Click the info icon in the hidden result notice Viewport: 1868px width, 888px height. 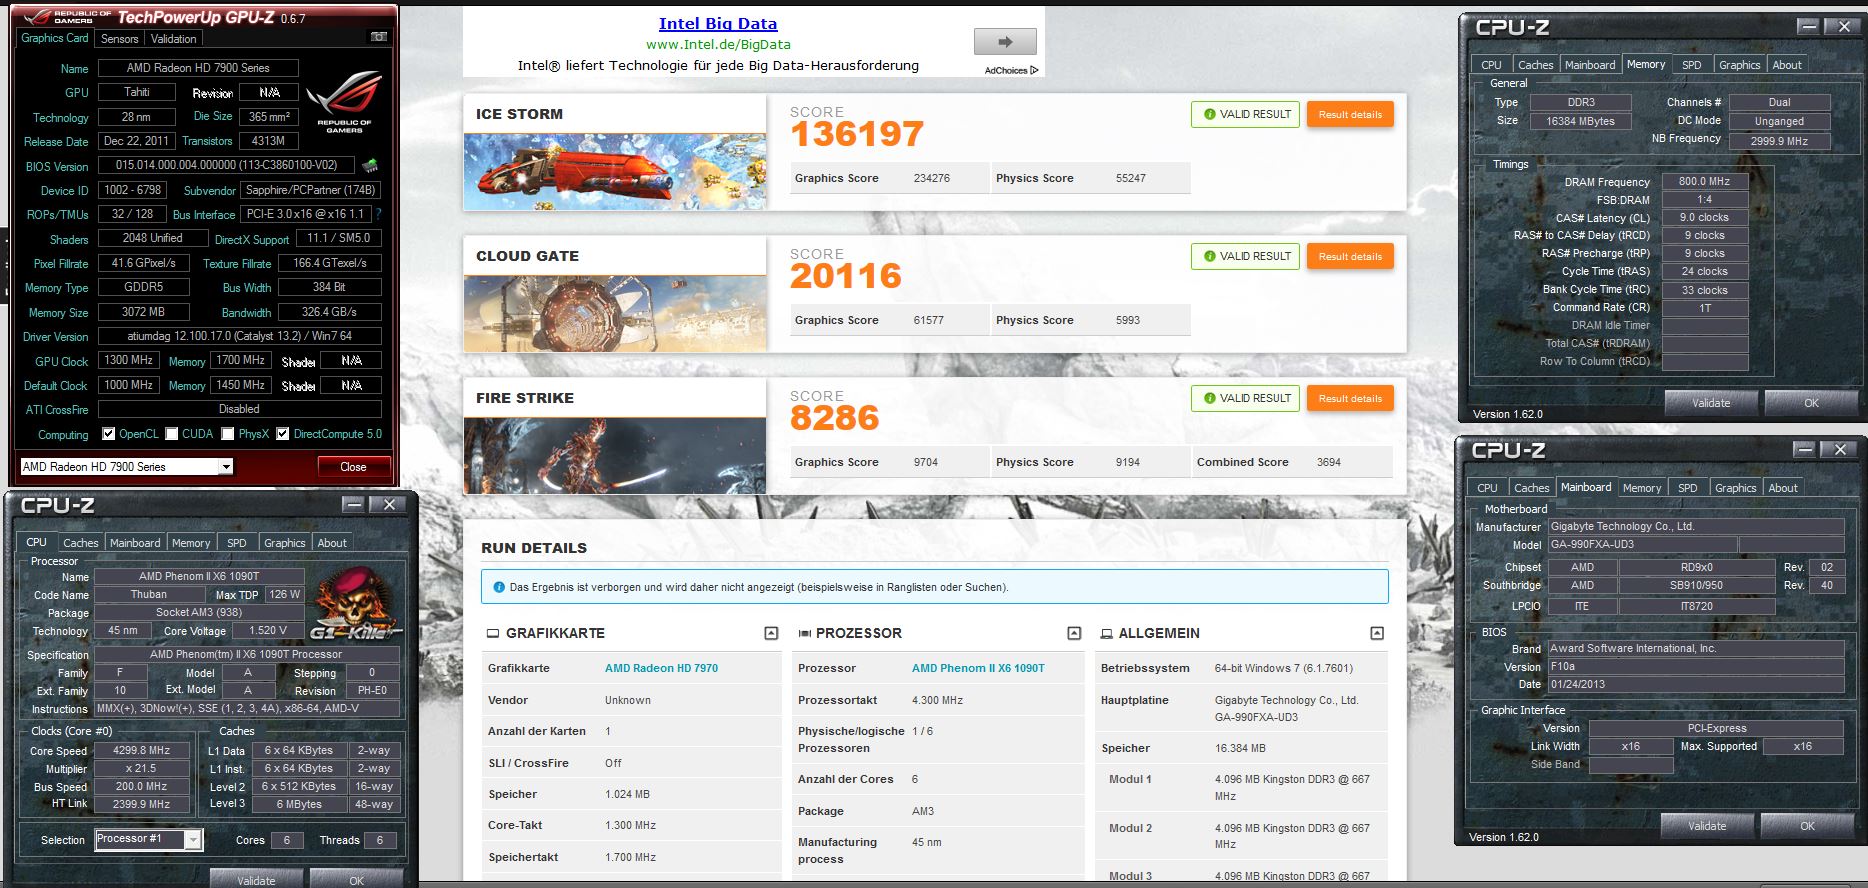498,587
